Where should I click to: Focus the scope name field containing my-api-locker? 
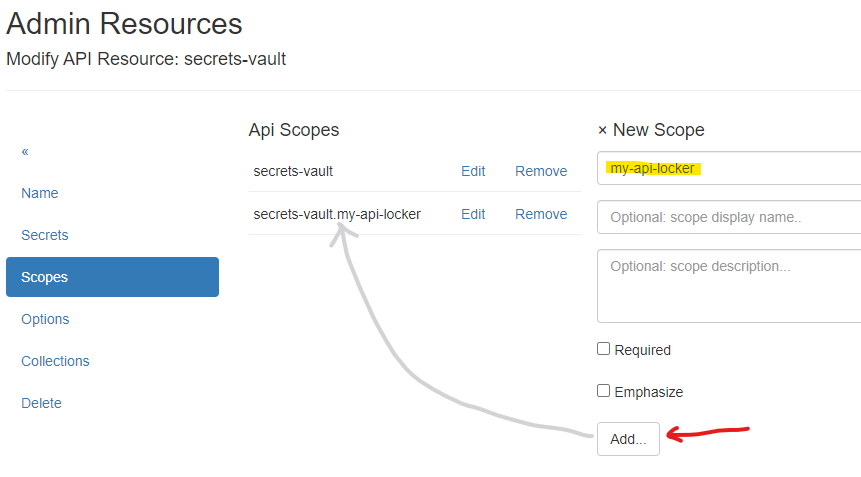pos(730,168)
